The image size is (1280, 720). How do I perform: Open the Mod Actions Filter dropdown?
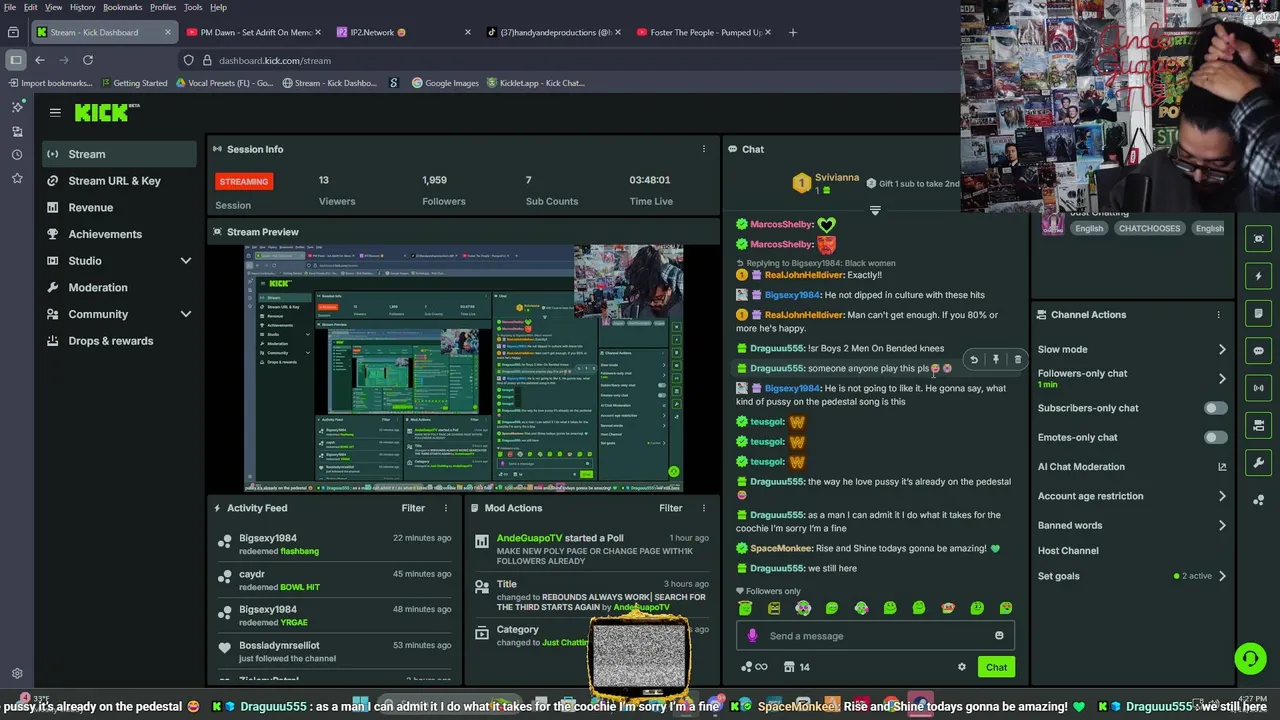[x=670, y=508]
